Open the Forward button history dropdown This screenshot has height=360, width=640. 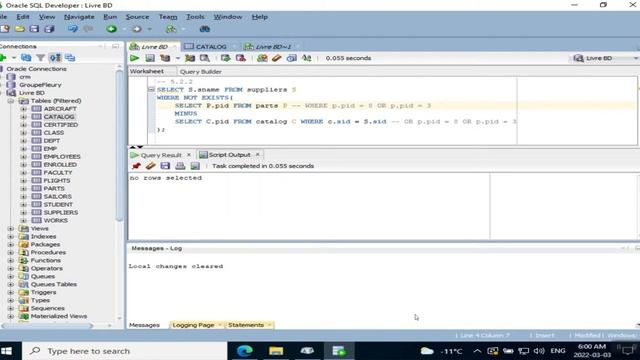pyautogui.click(x=149, y=29)
